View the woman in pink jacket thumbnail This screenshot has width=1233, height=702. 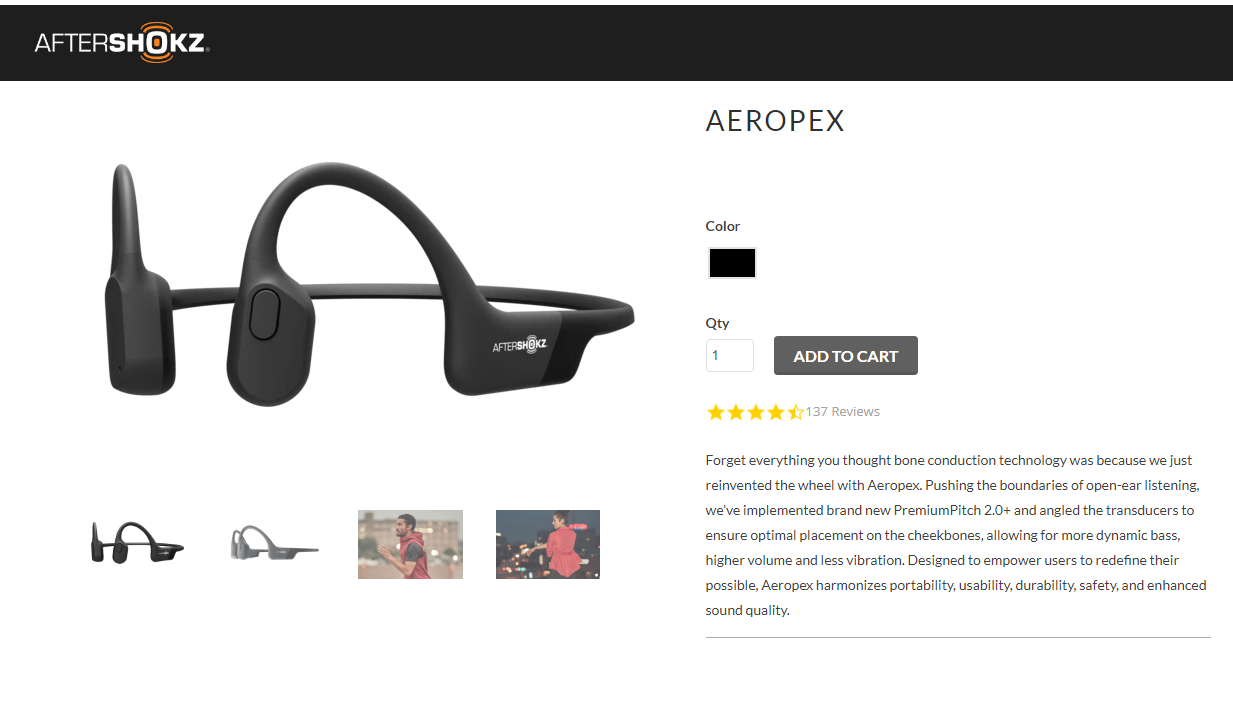[548, 544]
